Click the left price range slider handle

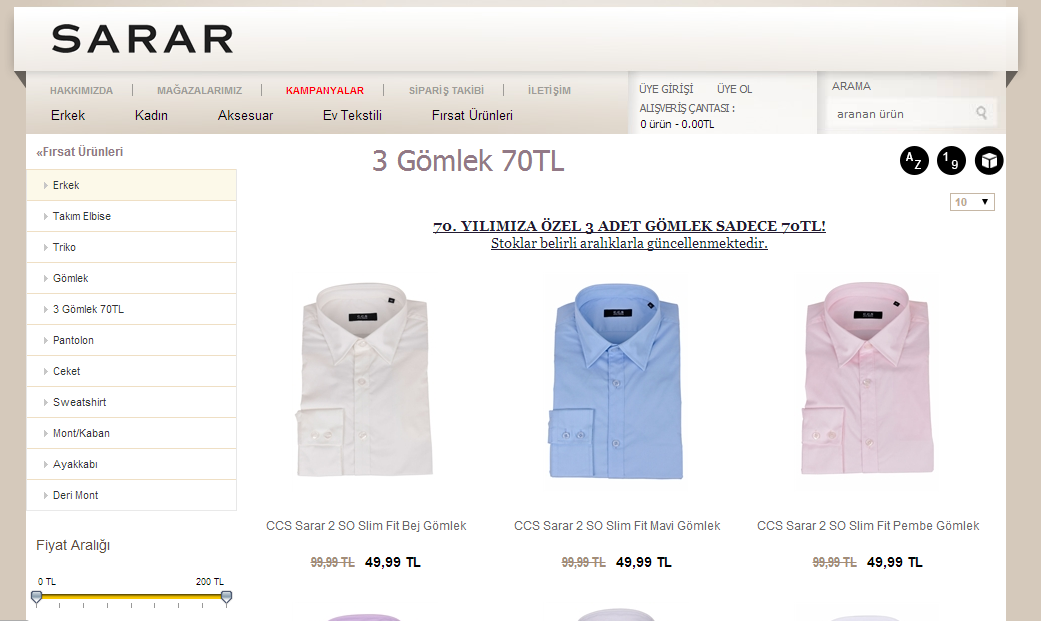pos(37,598)
